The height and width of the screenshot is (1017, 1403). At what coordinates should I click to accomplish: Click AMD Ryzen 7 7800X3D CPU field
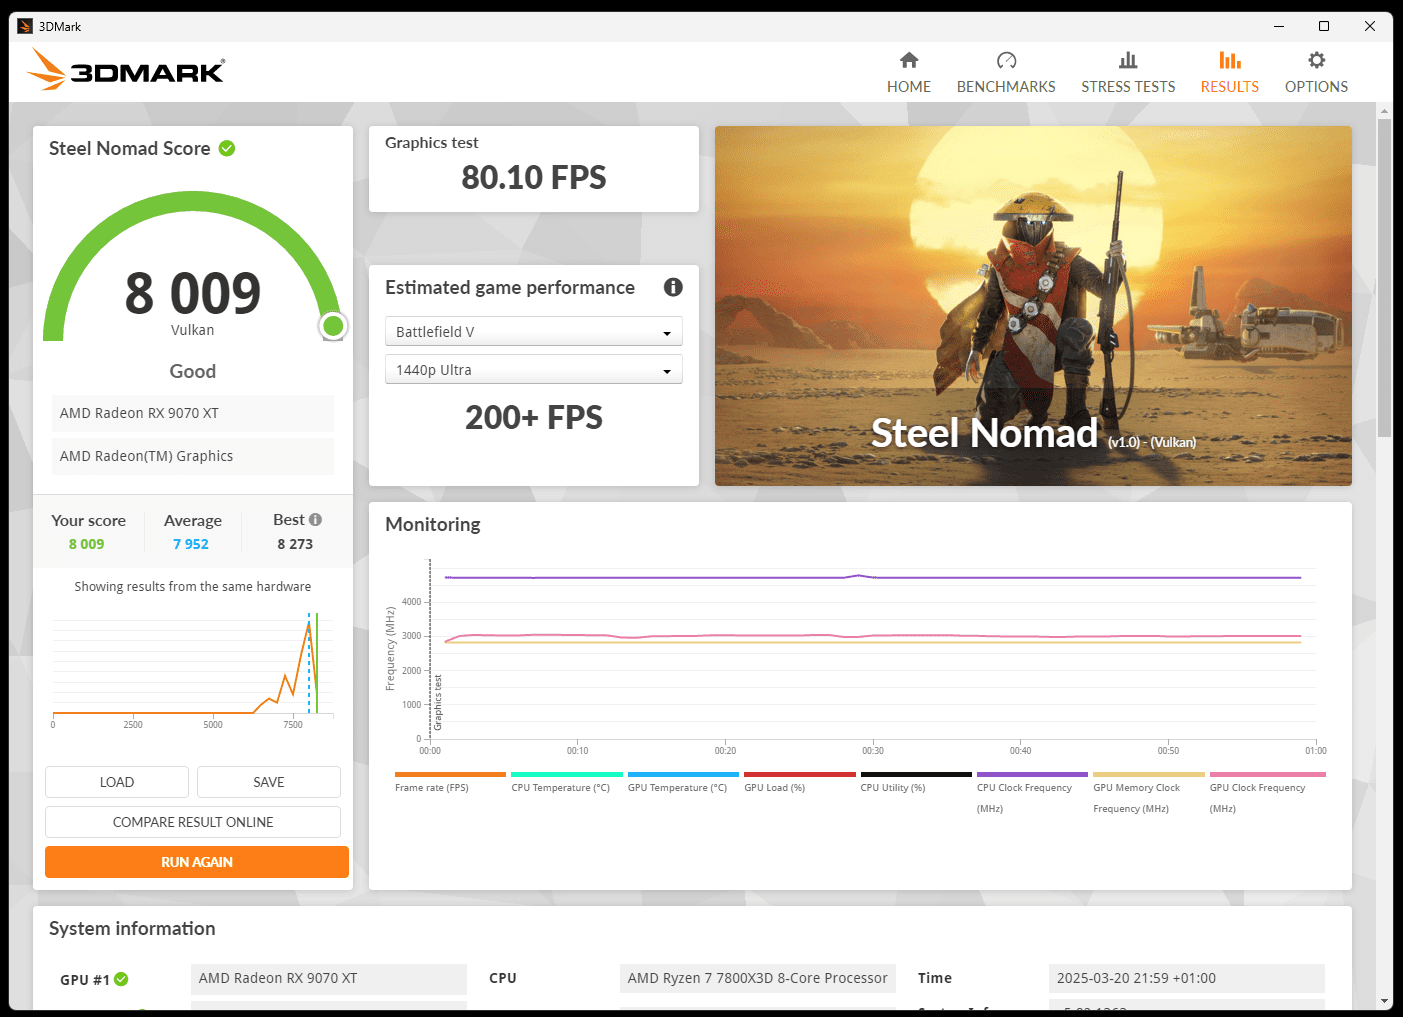coord(758,978)
